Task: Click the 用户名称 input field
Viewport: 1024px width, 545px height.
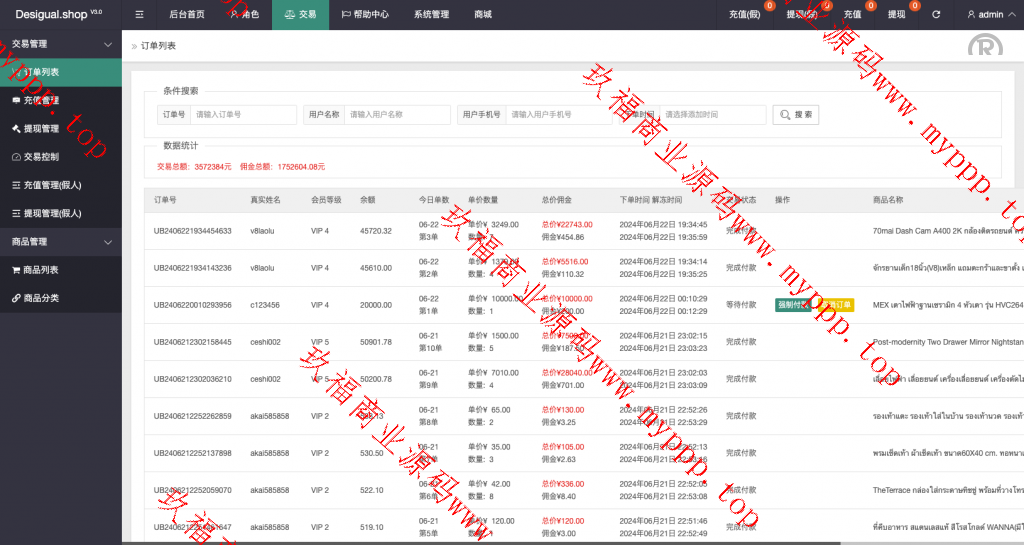Action: tap(397, 115)
